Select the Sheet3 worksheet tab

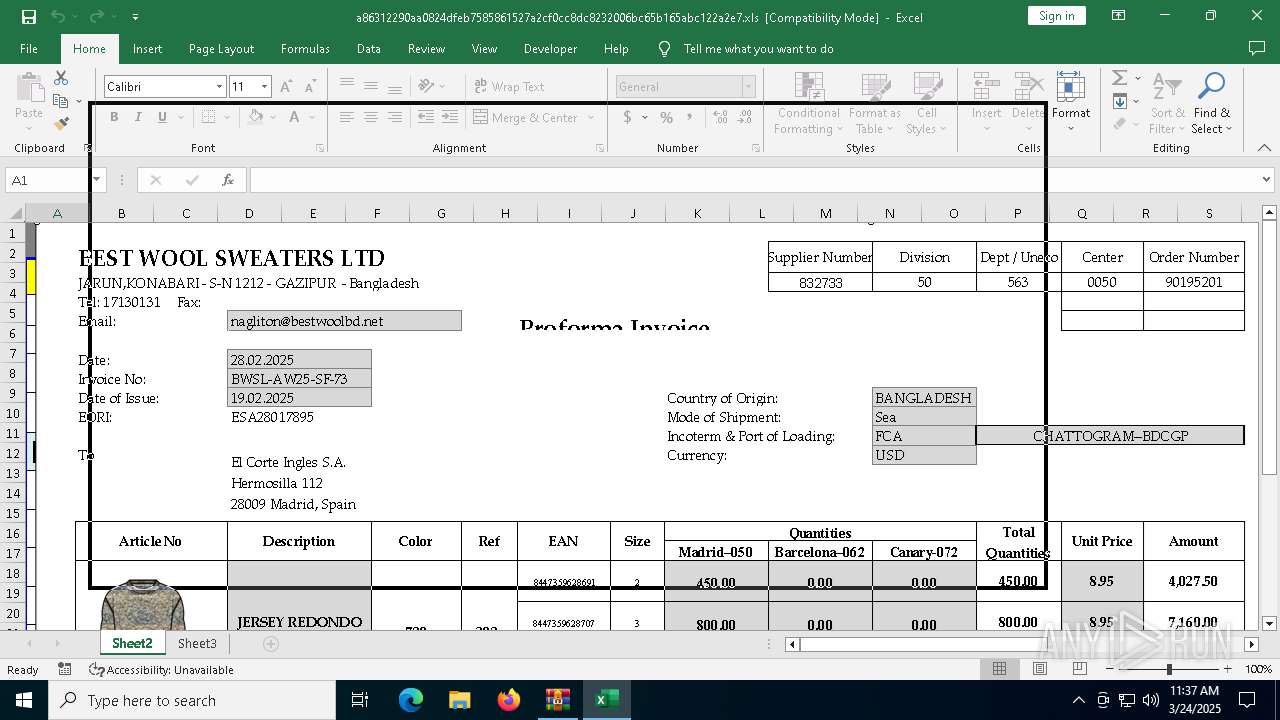pos(197,643)
